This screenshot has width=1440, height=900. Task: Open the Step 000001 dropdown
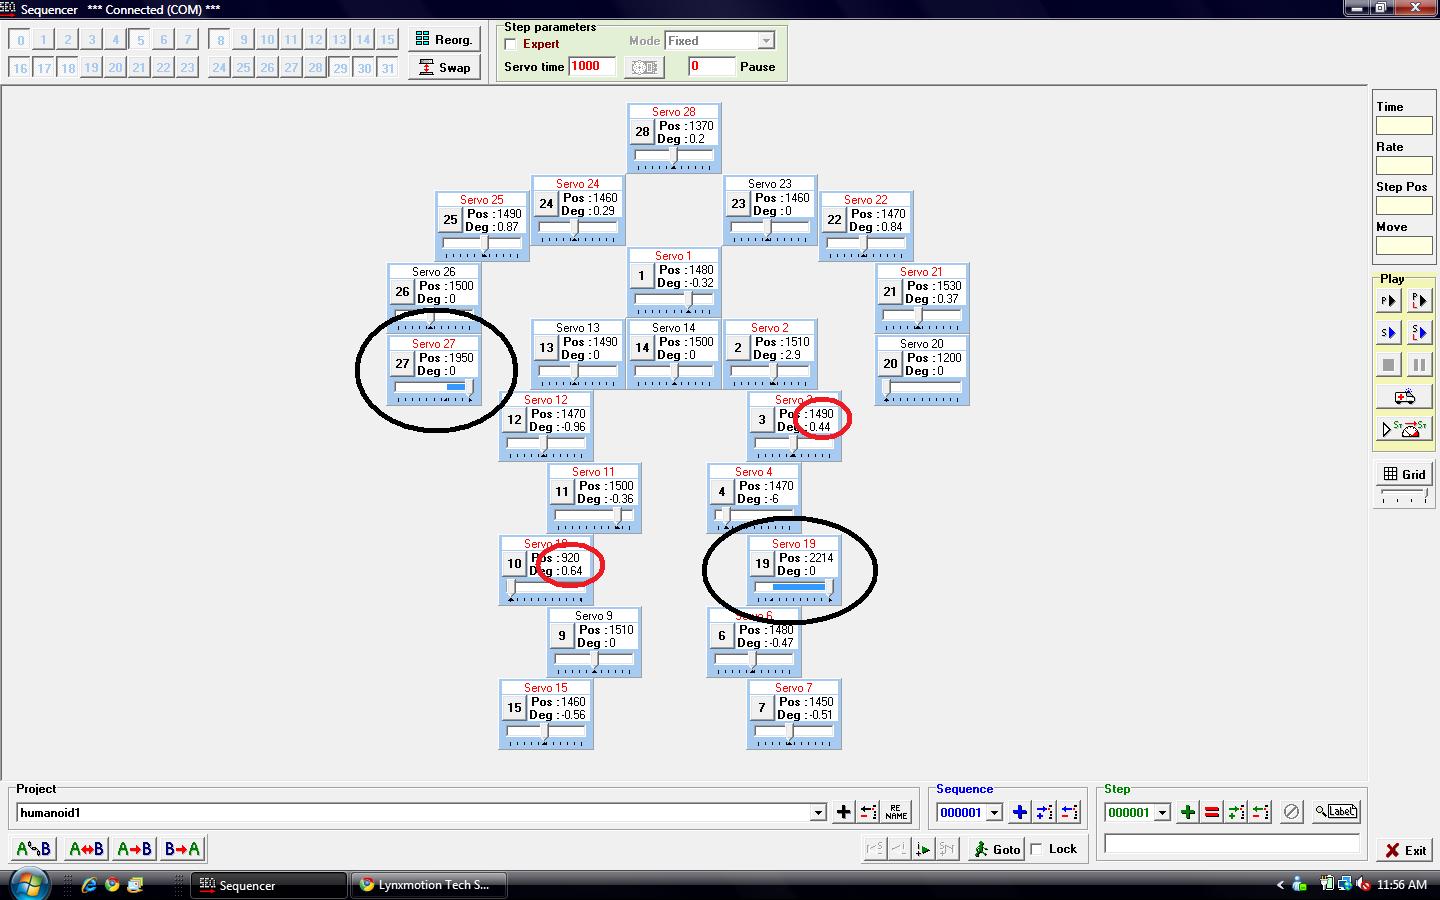pyautogui.click(x=1162, y=813)
